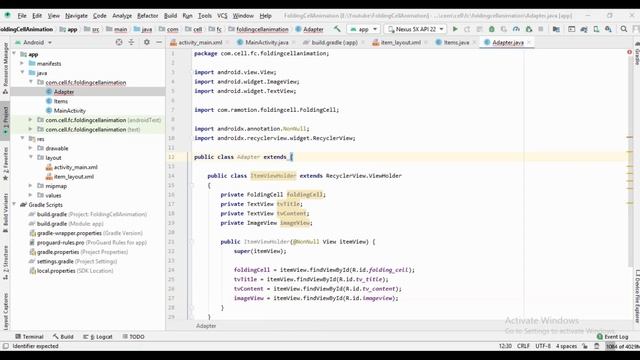Open the VCS menu
Image resolution: width=640 pixels, height=360 pixels.
(x=222, y=16)
